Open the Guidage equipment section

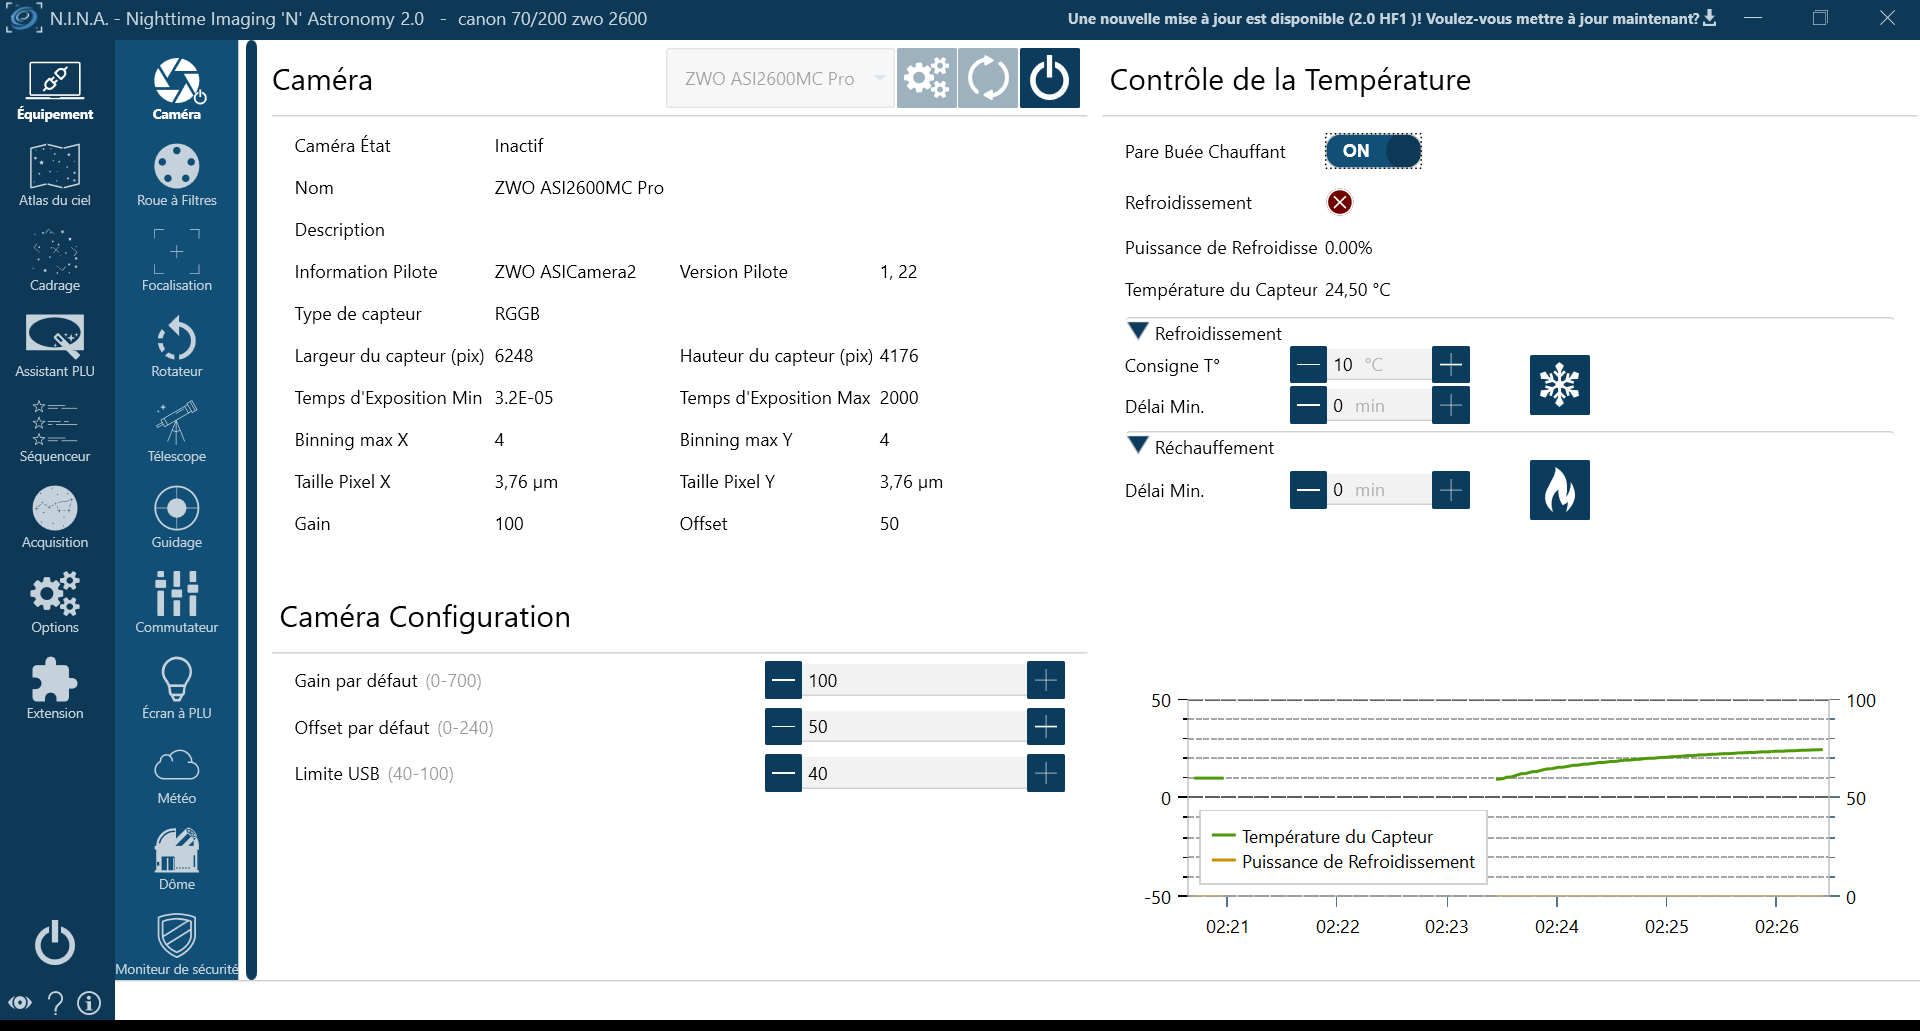(176, 517)
